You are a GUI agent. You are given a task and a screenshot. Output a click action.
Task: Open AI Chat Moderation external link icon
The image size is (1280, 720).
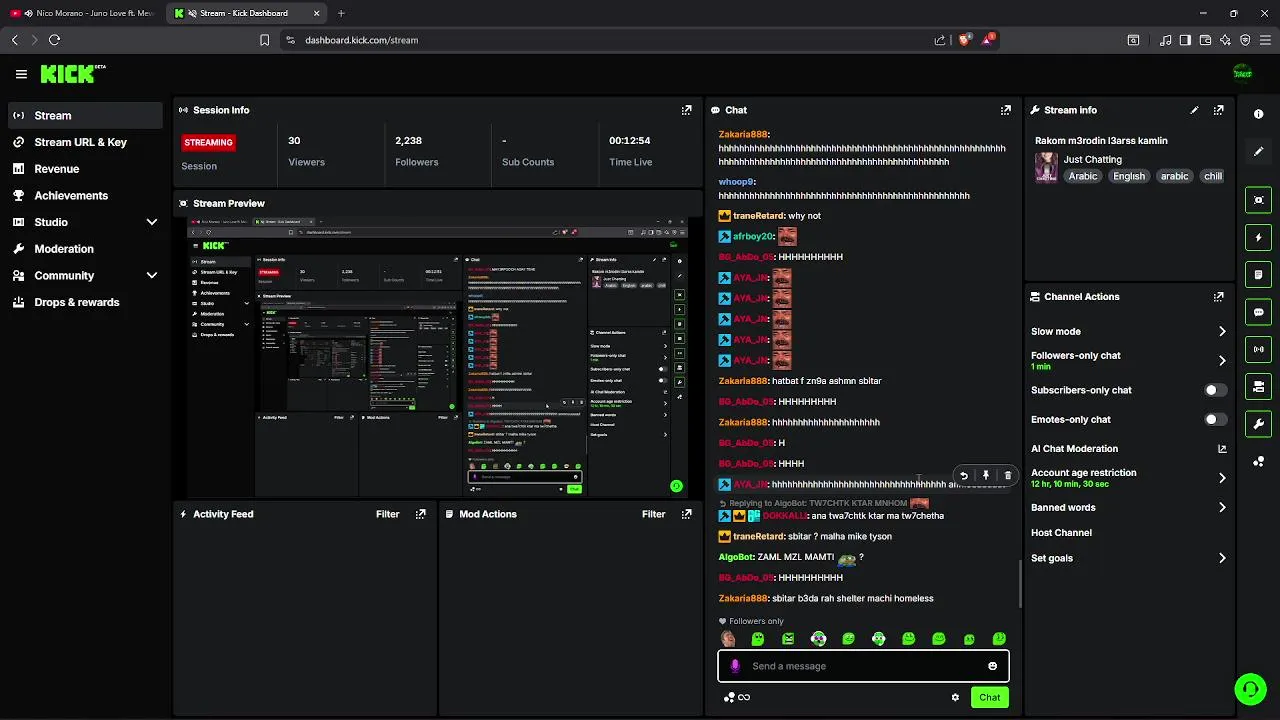coord(1222,449)
